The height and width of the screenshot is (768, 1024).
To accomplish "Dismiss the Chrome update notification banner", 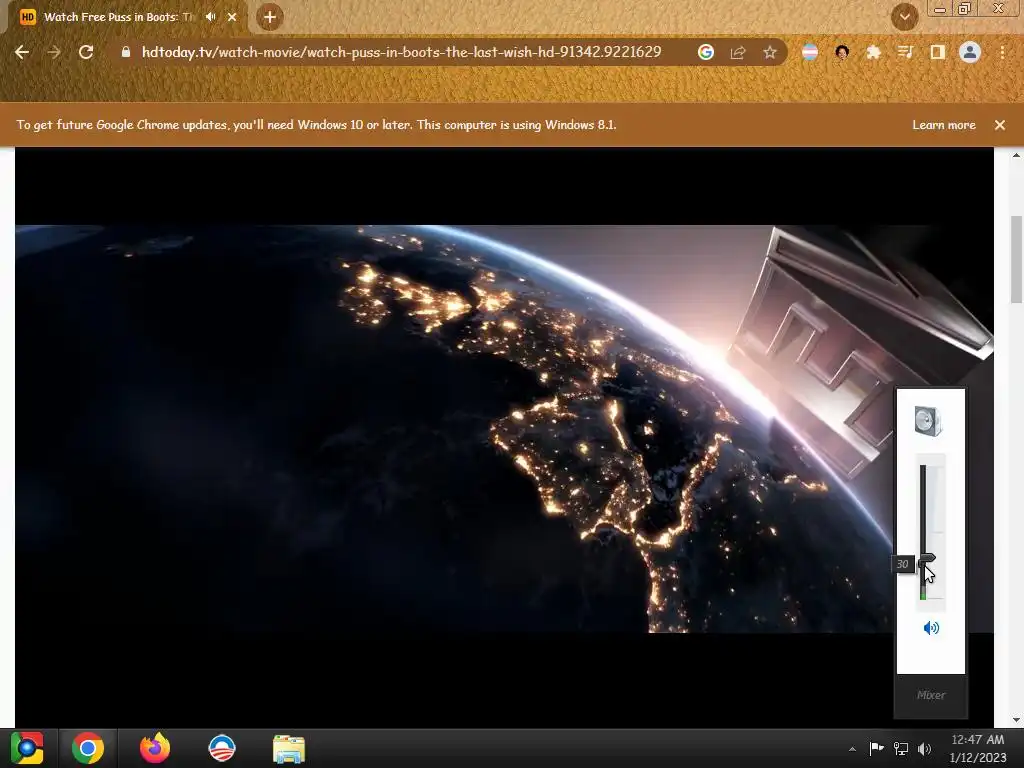I will [x=1000, y=125].
